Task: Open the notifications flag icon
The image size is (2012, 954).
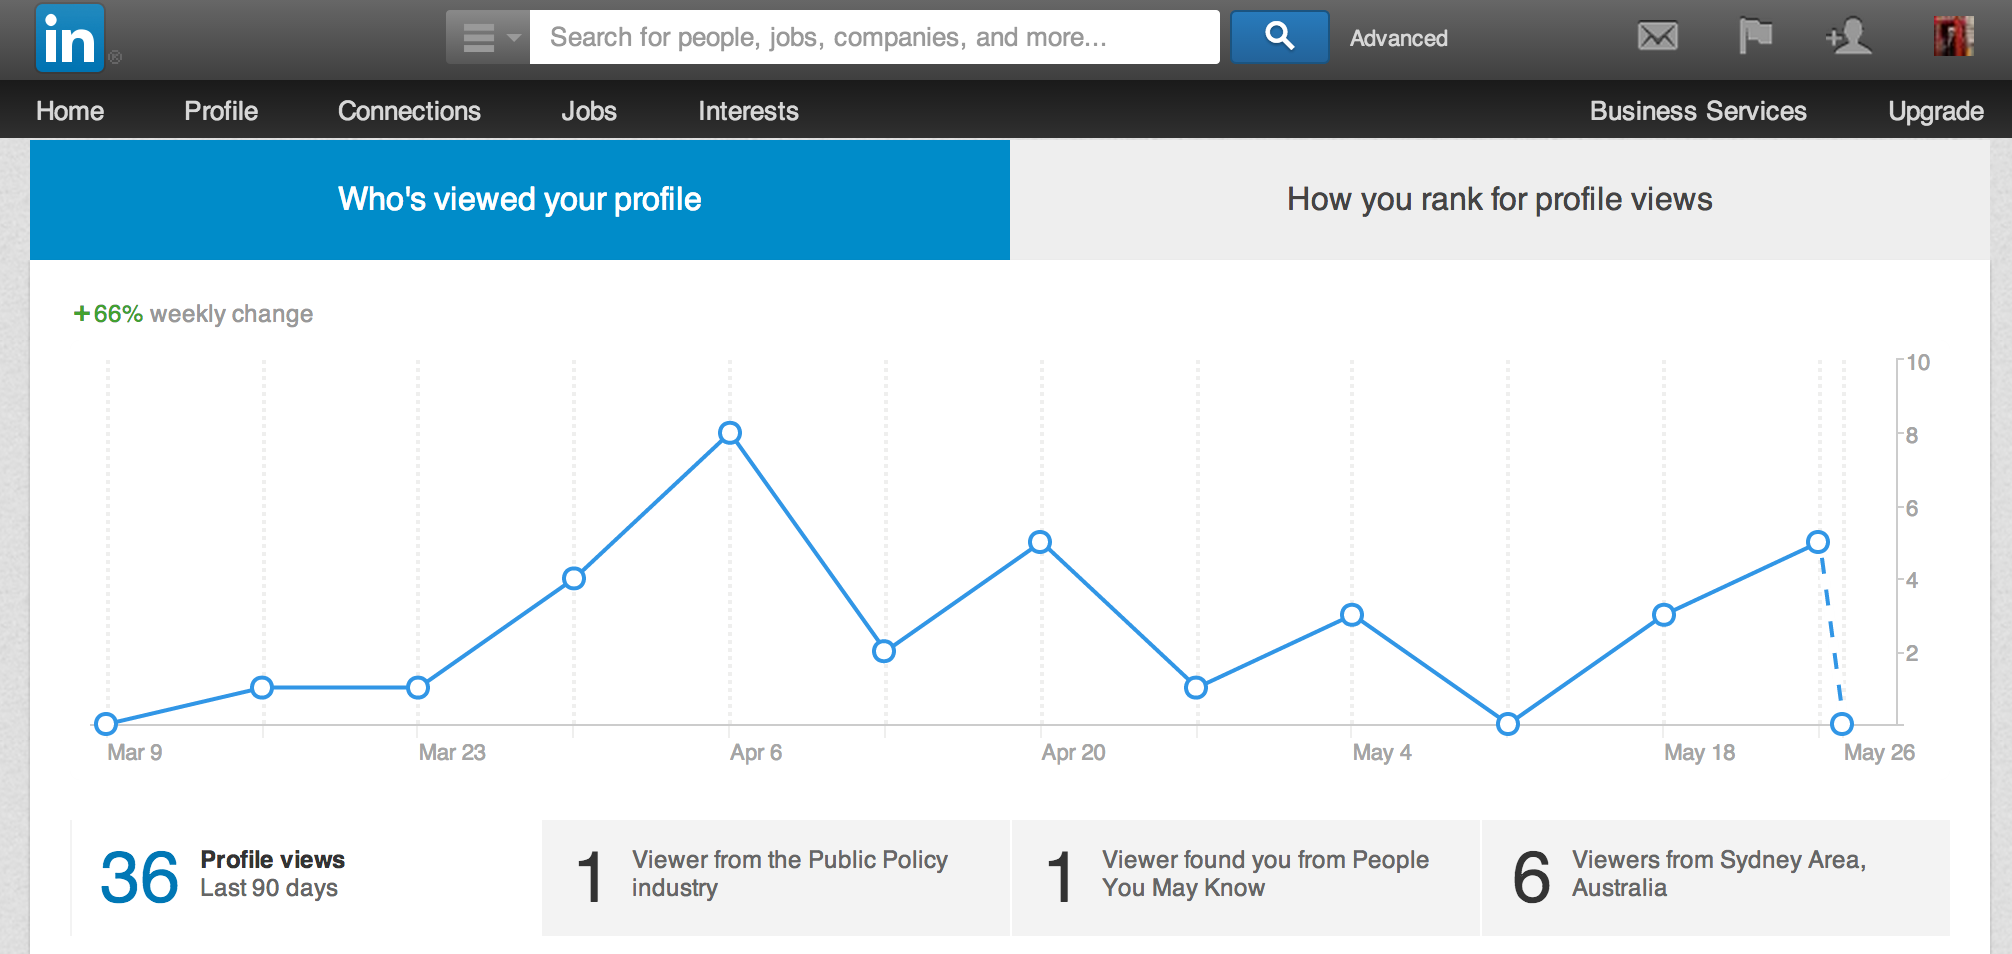Action: coord(1755,37)
